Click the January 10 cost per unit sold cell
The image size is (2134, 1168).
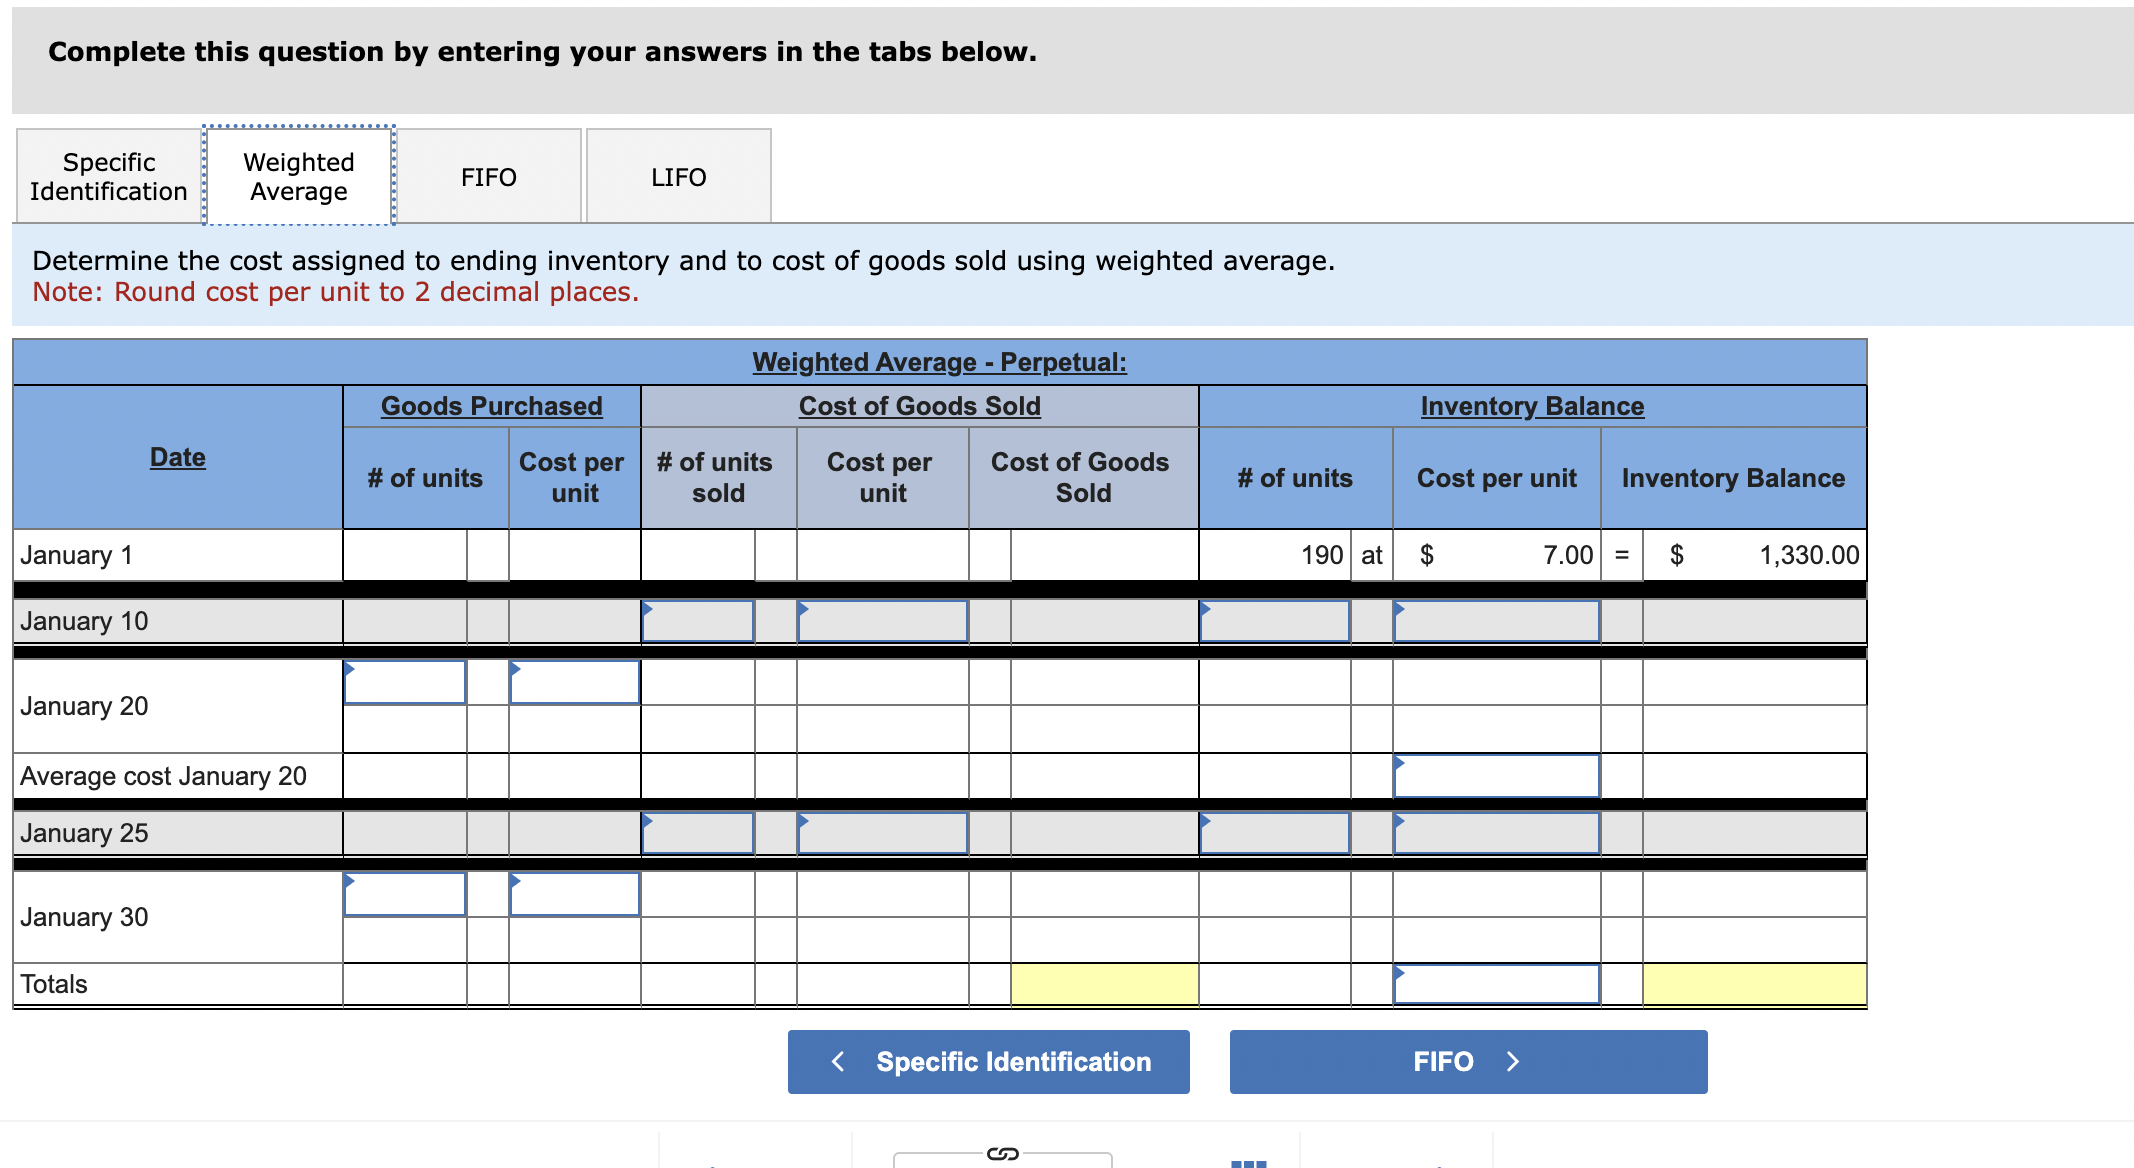(881, 621)
